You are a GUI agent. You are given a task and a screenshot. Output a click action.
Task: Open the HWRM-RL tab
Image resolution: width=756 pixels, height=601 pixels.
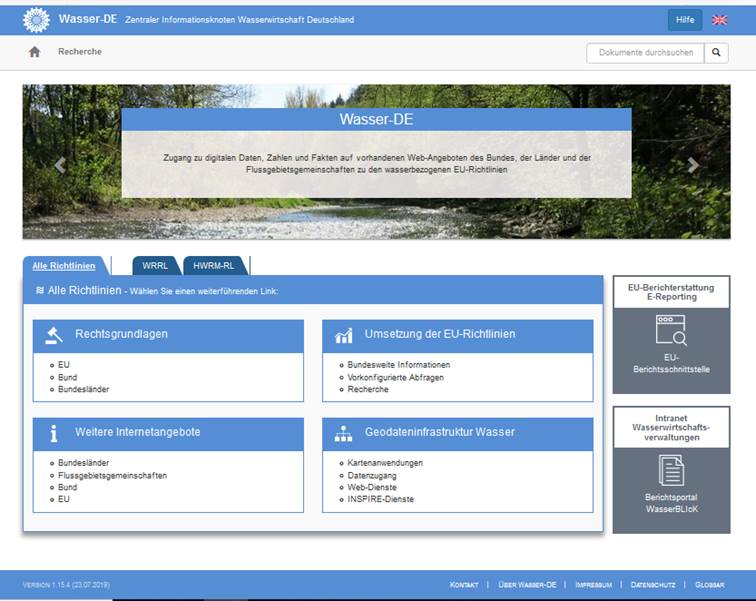(214, 266)
